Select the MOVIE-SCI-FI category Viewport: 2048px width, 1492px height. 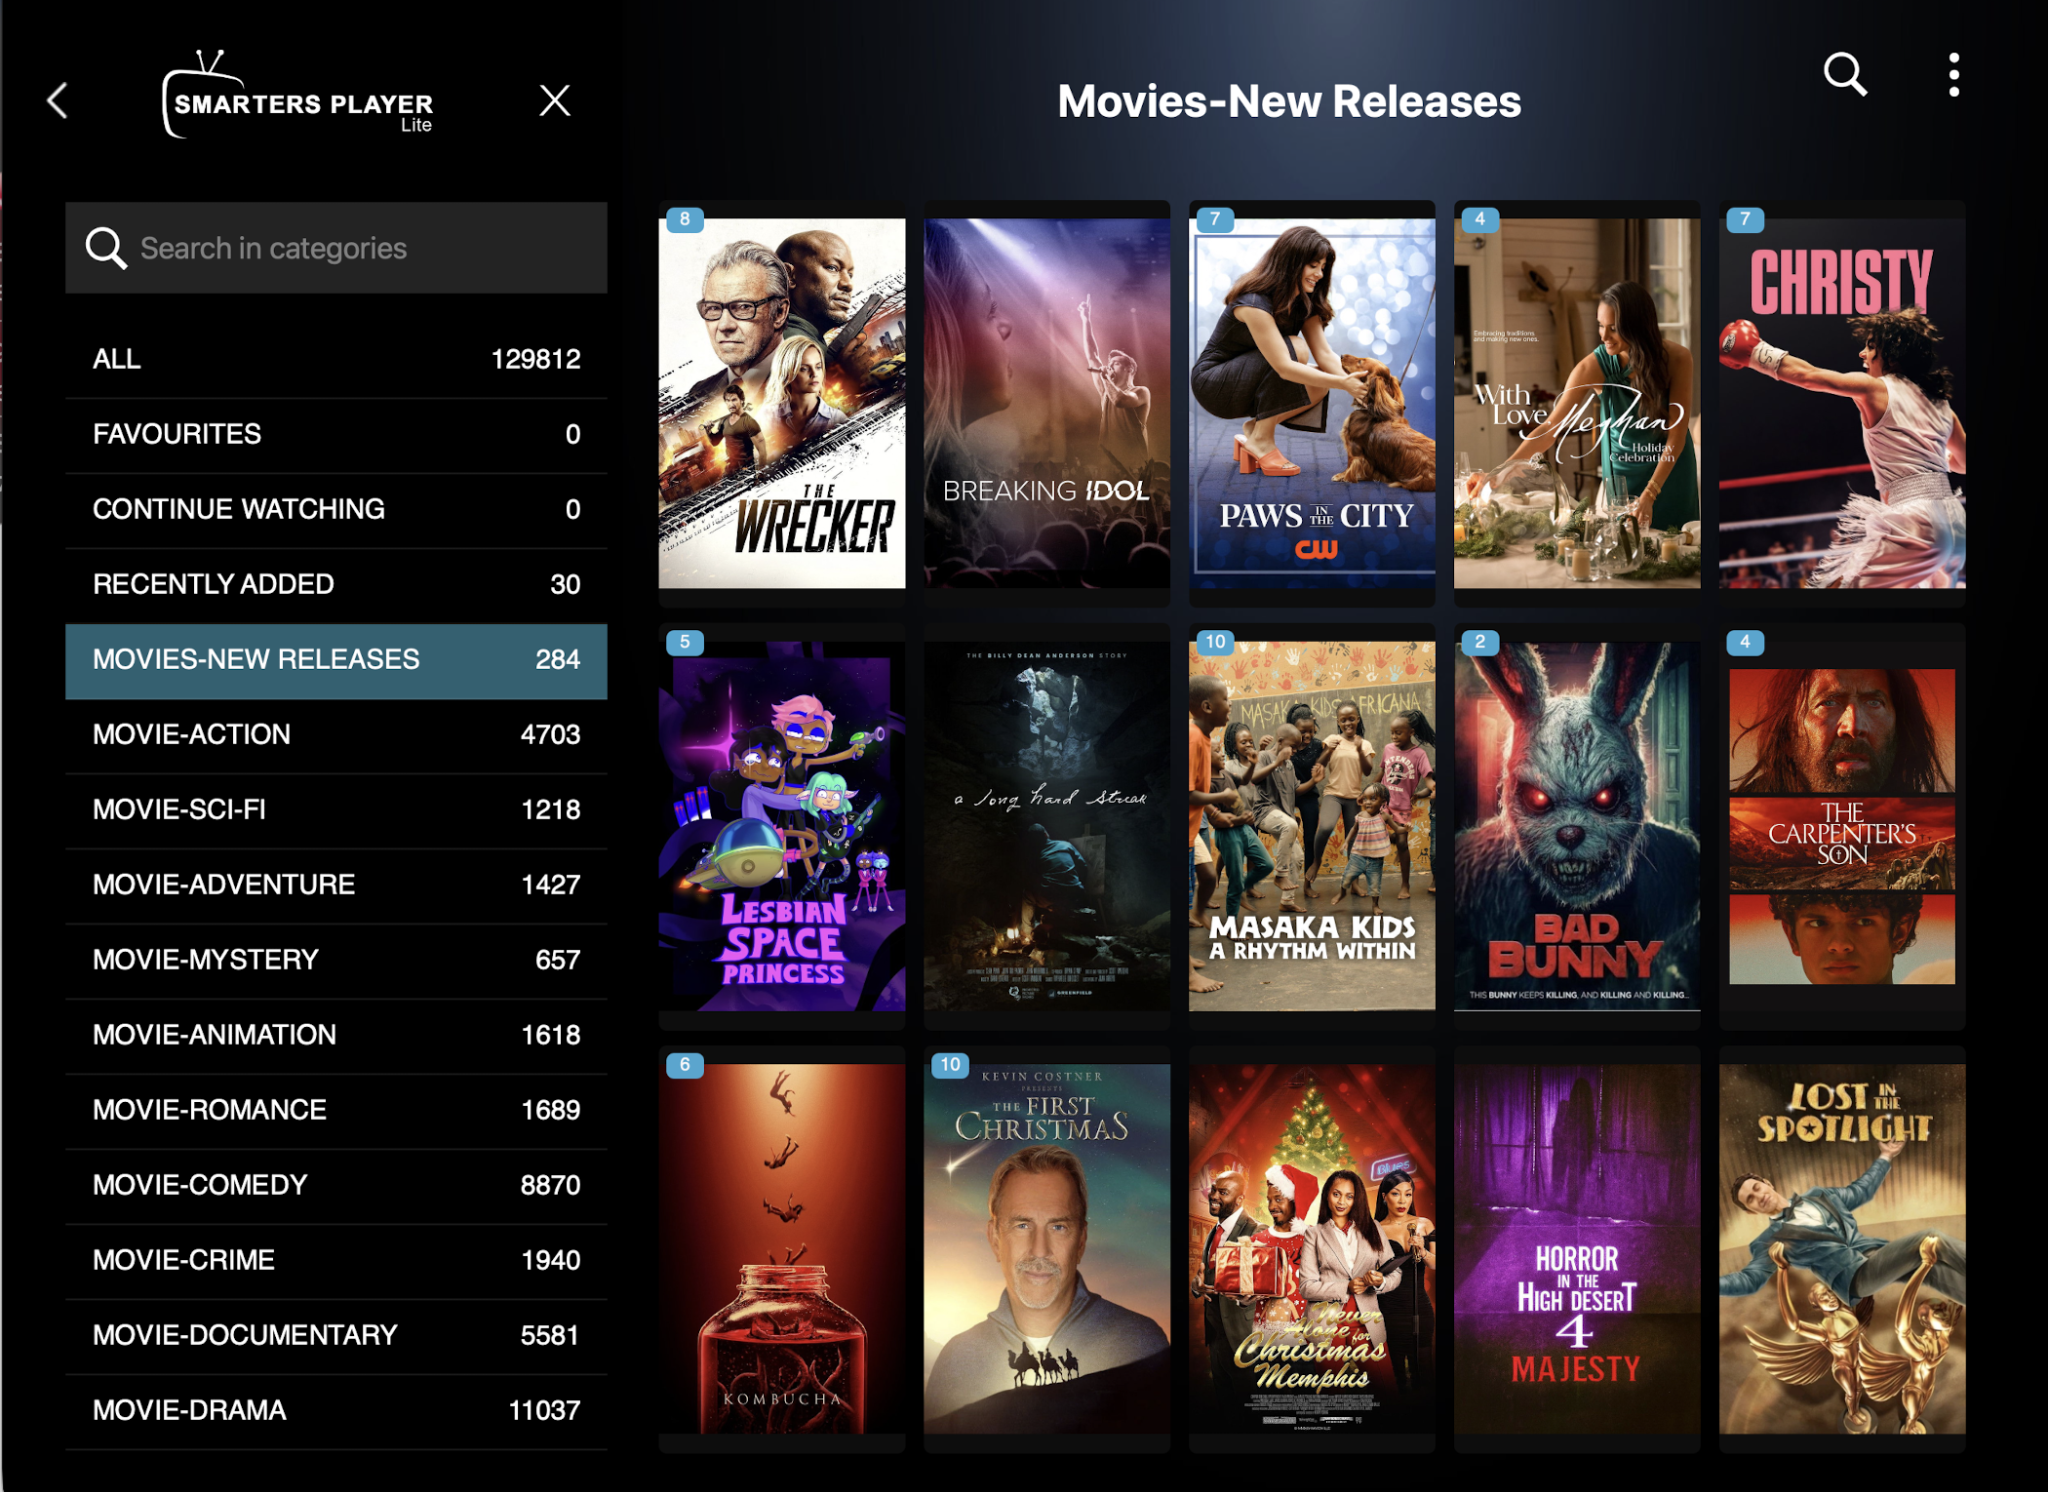pos(336,808)
